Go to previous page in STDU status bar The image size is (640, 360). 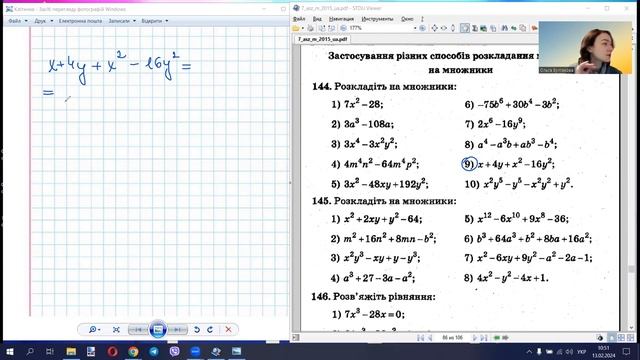pos(429,338)
